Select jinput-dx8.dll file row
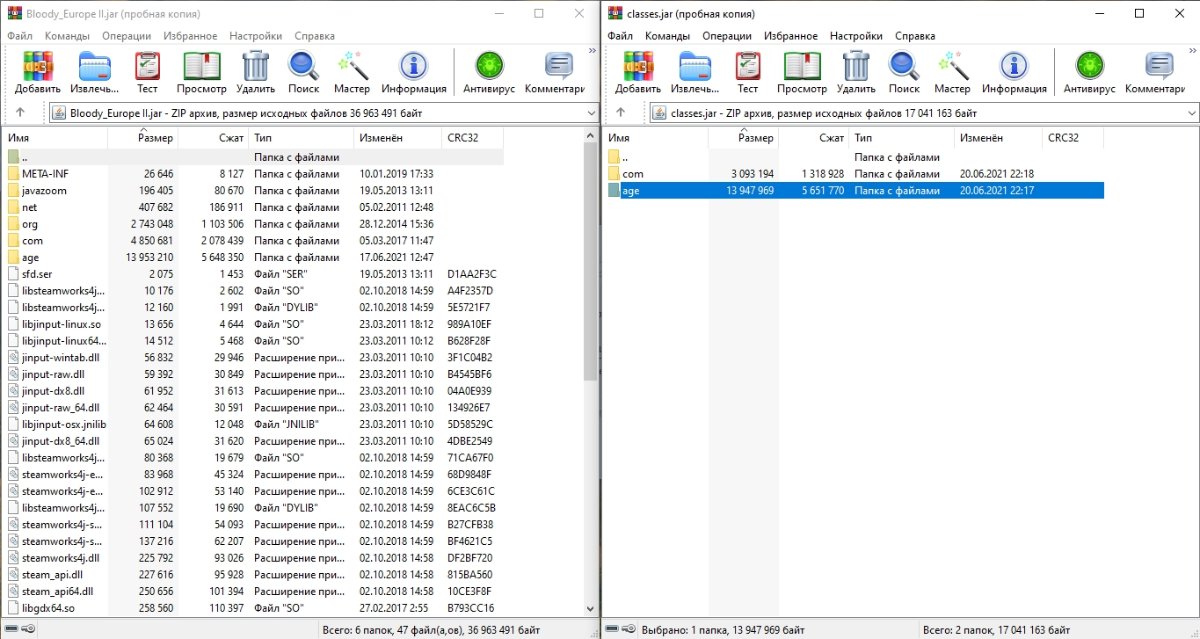Screen dimensions: 1200x639 (254, 391)
